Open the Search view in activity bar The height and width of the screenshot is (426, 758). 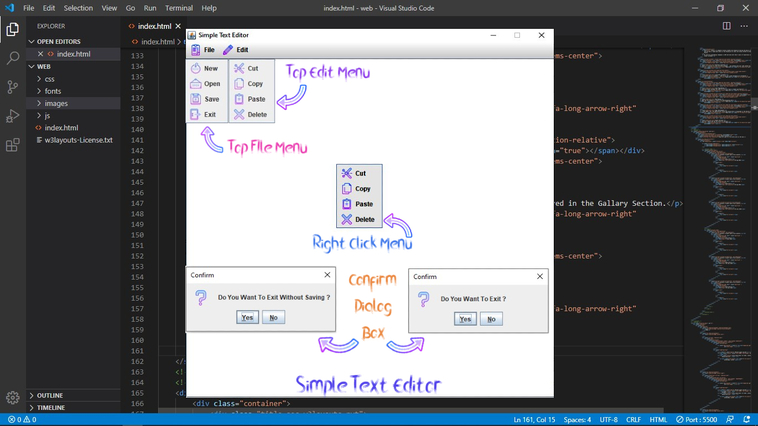tap(13, 59)
